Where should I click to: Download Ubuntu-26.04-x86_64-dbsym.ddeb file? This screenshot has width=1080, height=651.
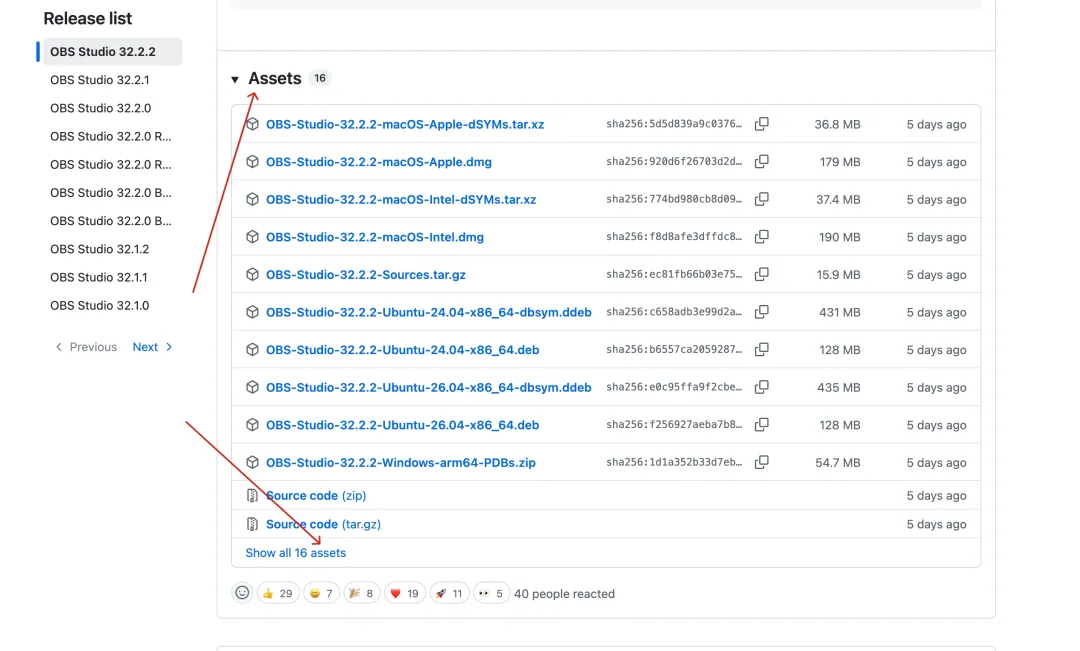point(428,387)
